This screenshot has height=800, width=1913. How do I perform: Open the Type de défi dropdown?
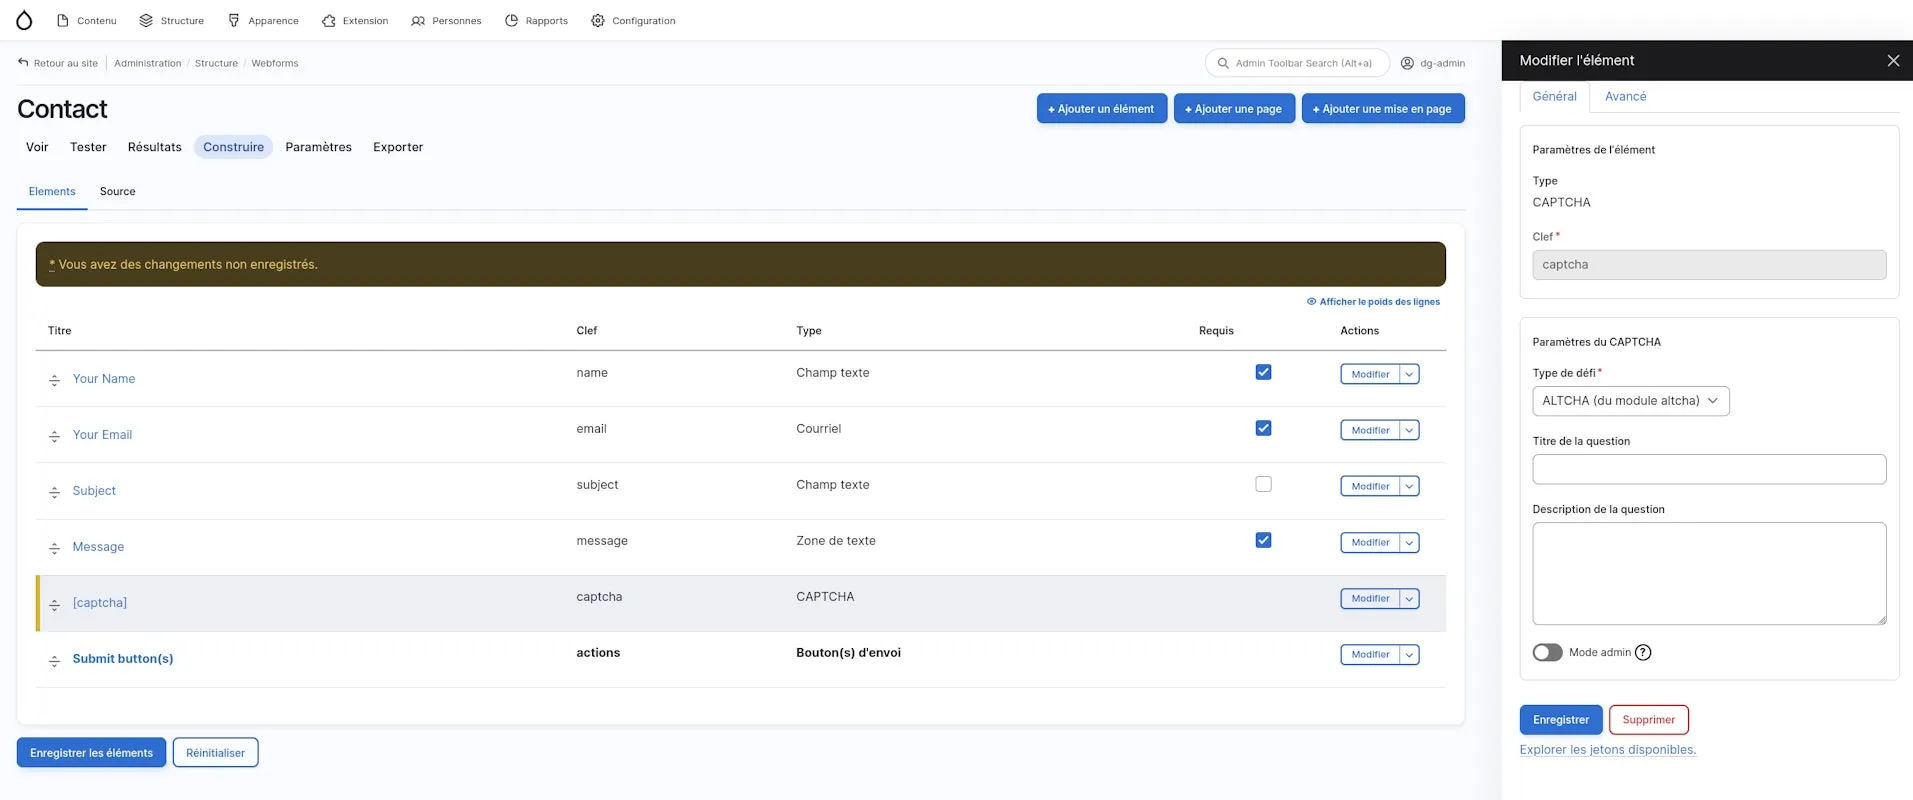coord(1631,401)
